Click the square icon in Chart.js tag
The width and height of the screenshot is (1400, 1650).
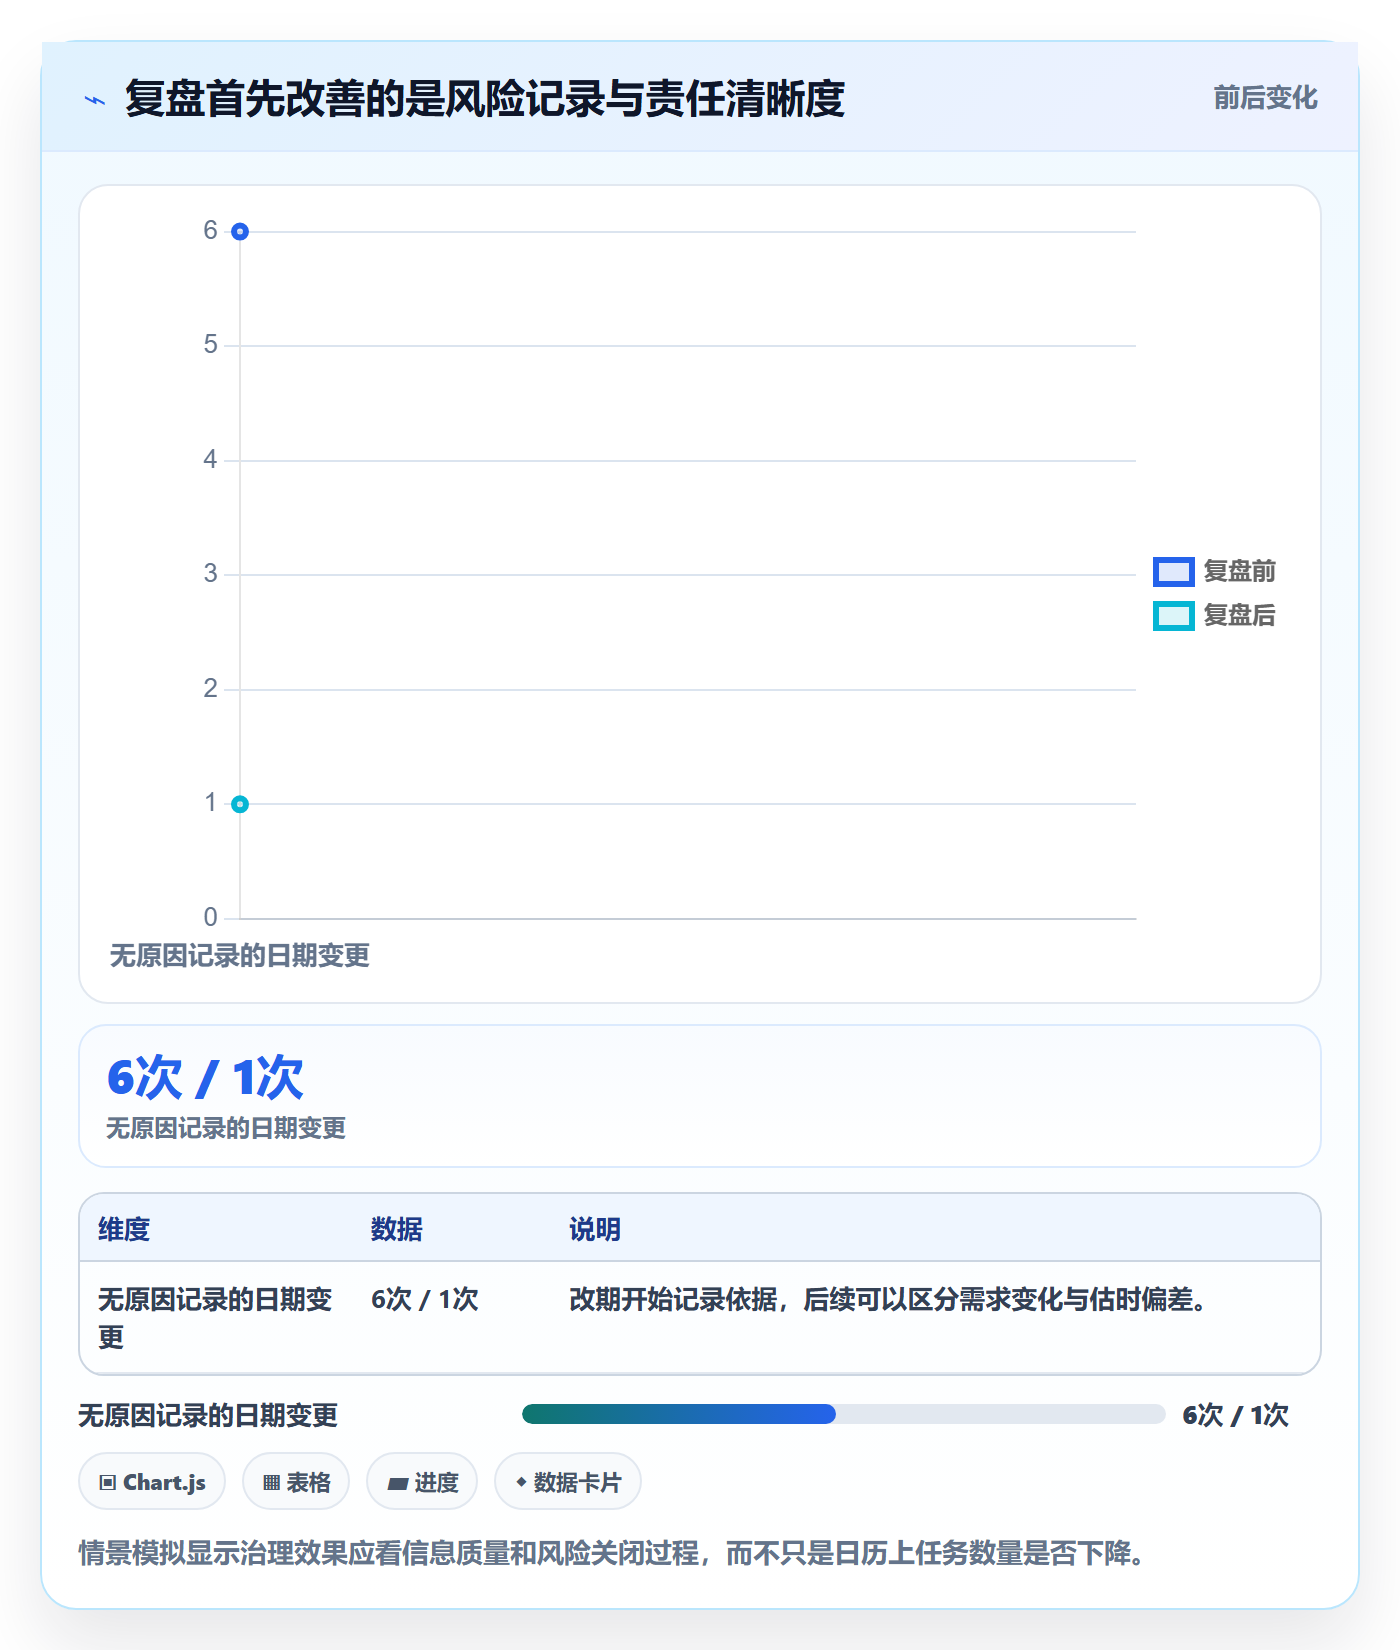(x=108, y=1483)
